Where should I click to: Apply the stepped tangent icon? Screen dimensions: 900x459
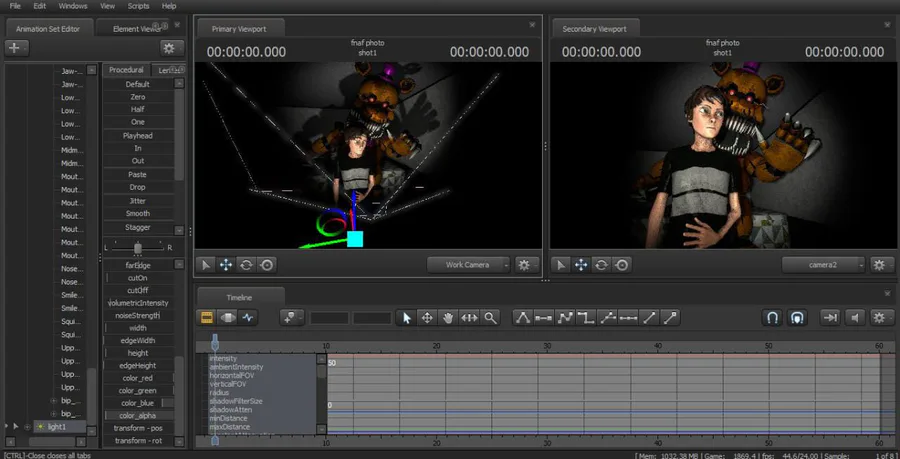coord(585,317)
